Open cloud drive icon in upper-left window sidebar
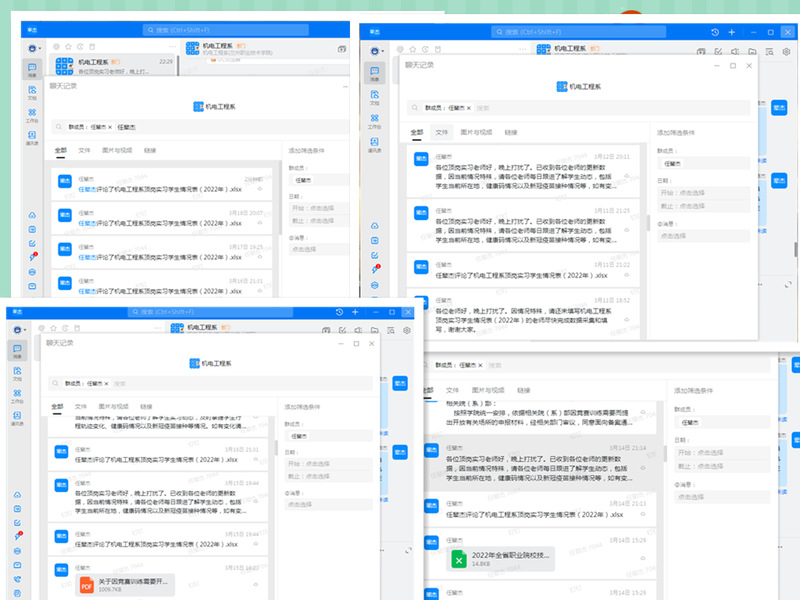The width and height of the screenshot is (800, 600). tap(32, 215)
